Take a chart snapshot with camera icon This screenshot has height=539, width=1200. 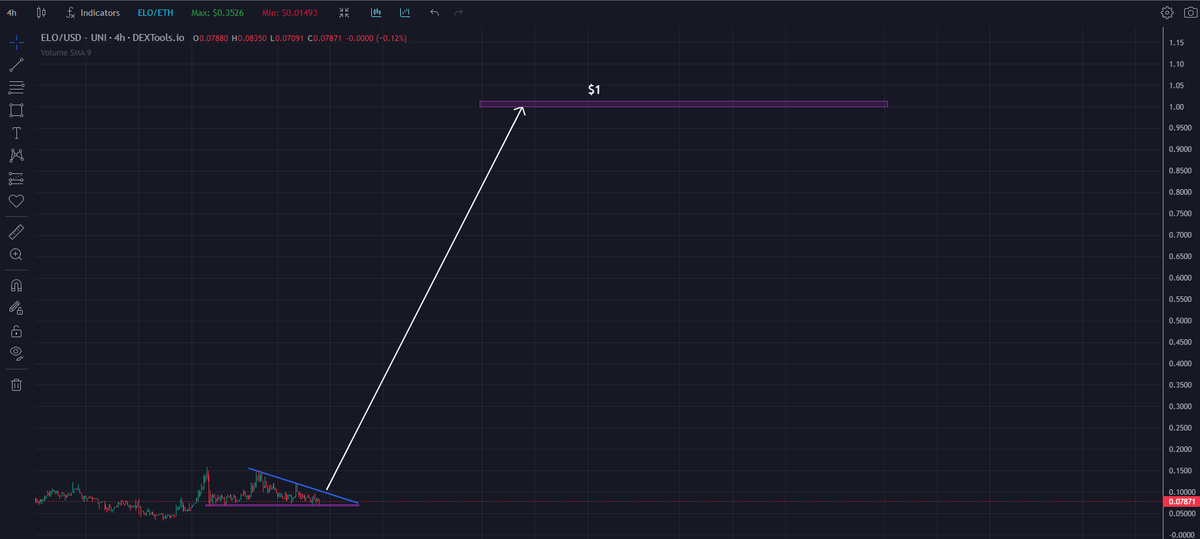[x=1189, y=13]
